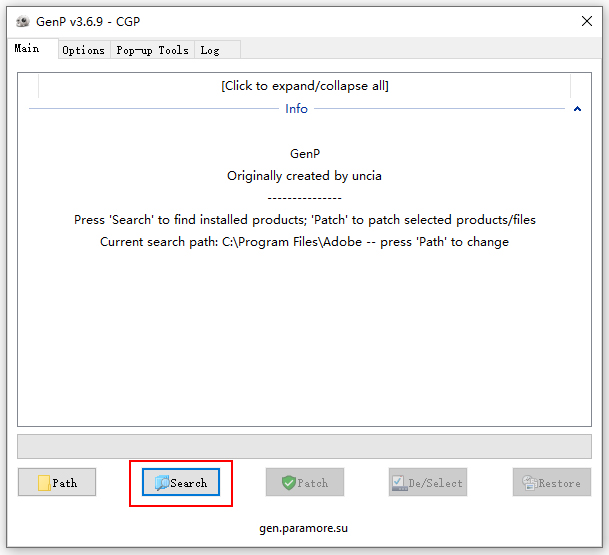The image size is (609, 555).
Task: Open the Pop-up Tools tab
Action: point(152,50)
